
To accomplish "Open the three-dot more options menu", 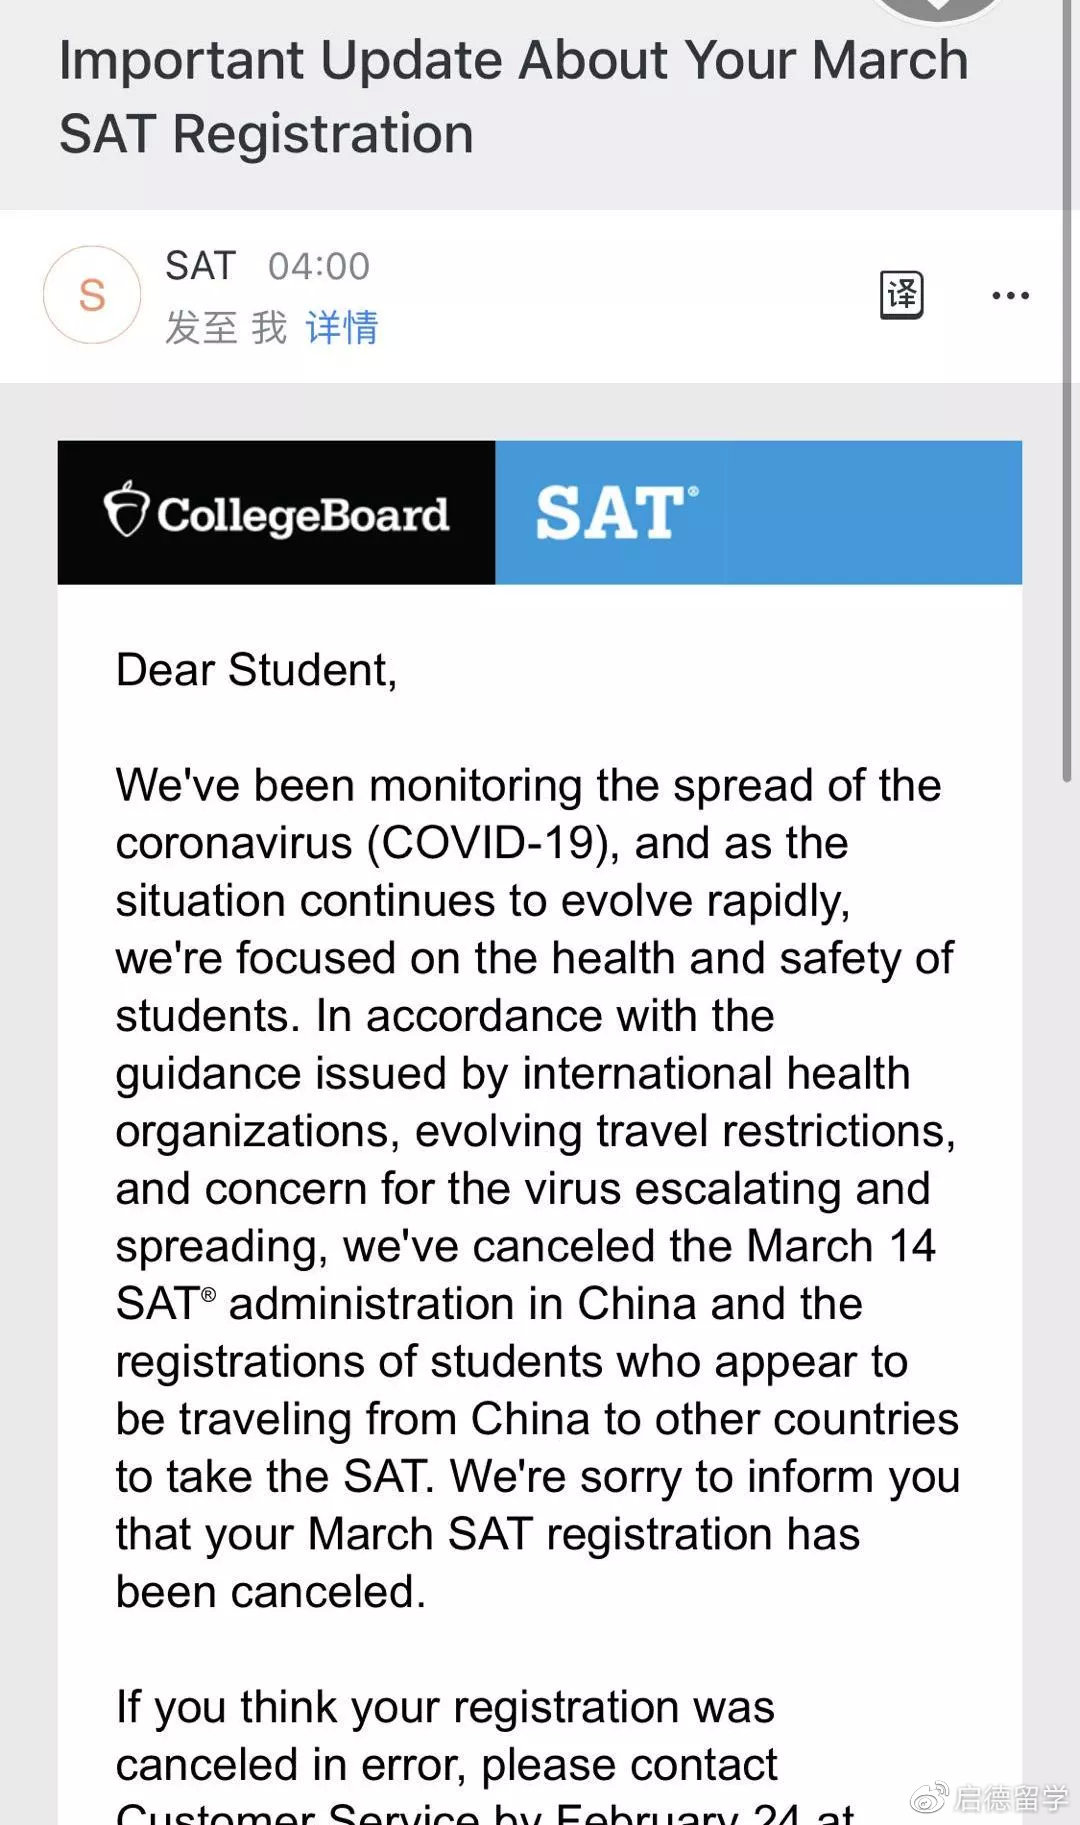I will tap(1010, 295).
